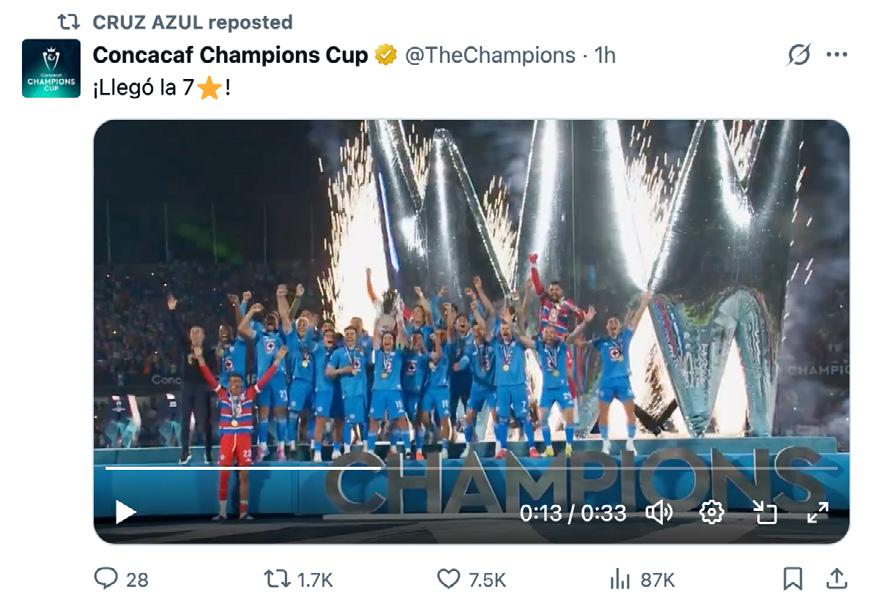Image resolution: width=873 pixels, height=609 pixels.
Task: Open video settings gear
Action: click(711, 513)
